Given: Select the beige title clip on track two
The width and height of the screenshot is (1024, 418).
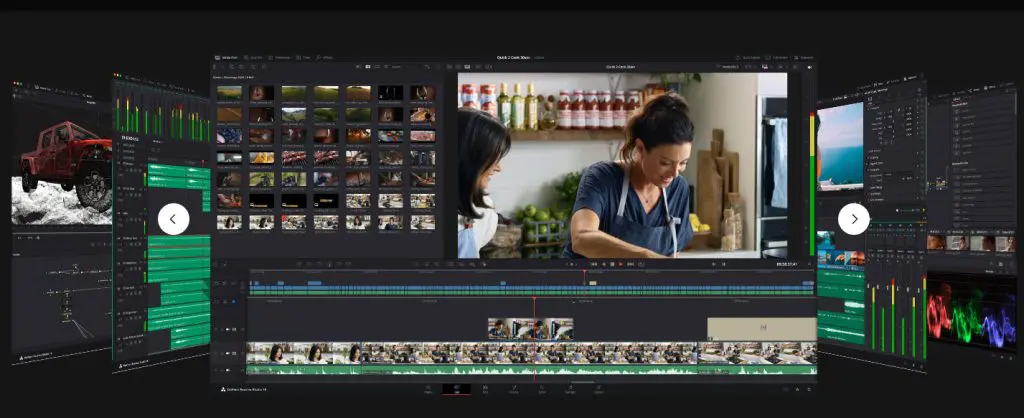Looking at the screenshot, I should [761, 329].
